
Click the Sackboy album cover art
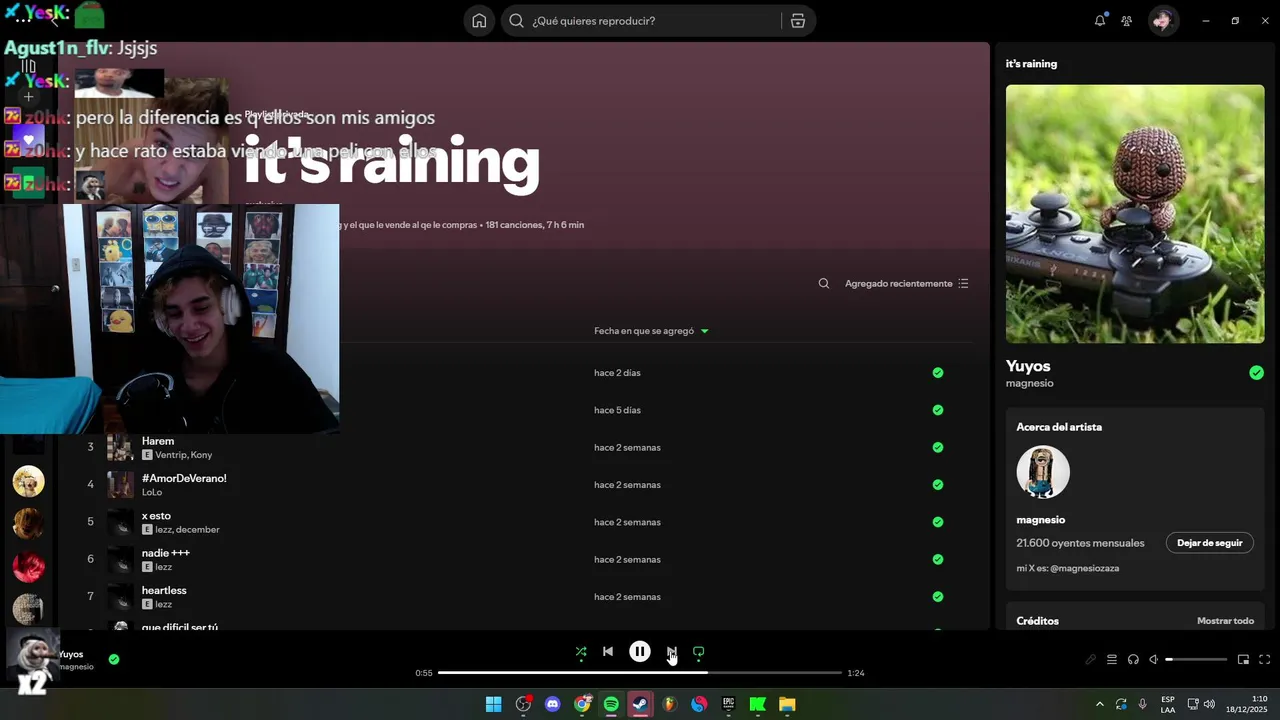(1135, 214)
